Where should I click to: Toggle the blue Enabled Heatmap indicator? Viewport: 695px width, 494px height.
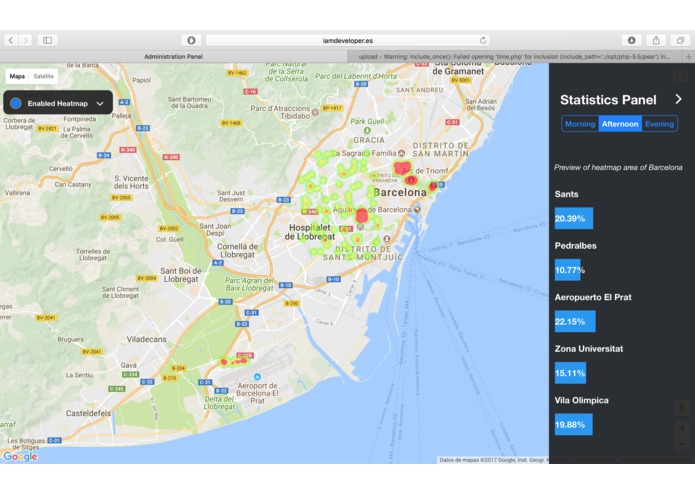coord(16,103)
